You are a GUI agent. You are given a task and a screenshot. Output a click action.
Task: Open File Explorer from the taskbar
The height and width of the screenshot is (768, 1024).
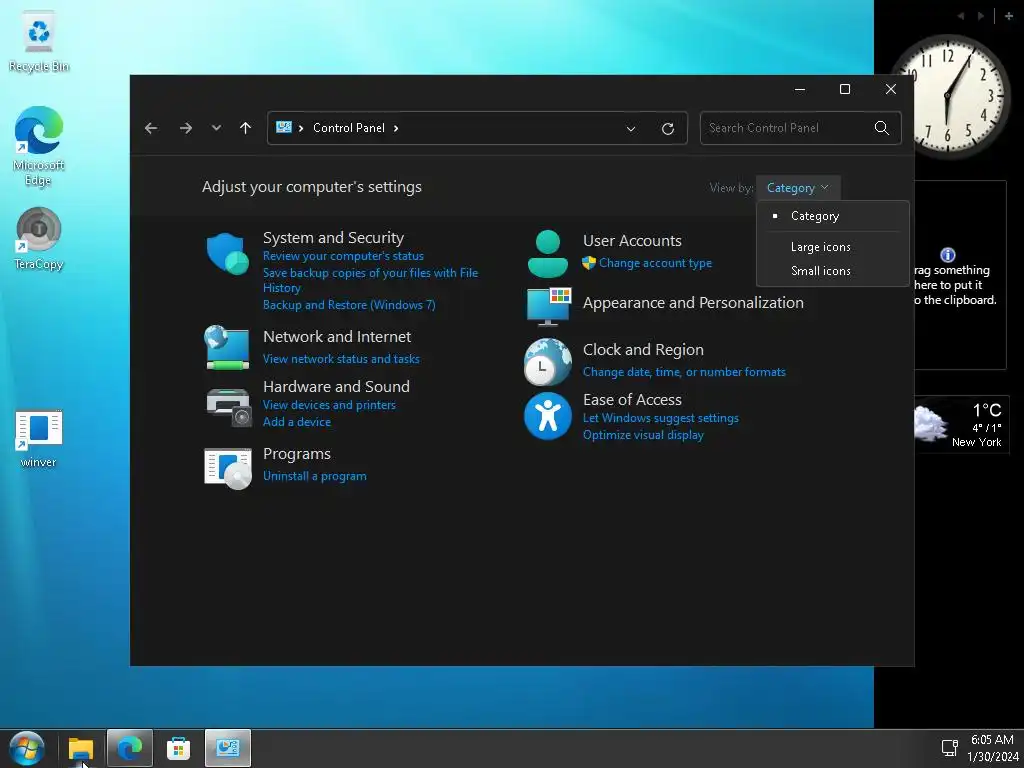81,748
